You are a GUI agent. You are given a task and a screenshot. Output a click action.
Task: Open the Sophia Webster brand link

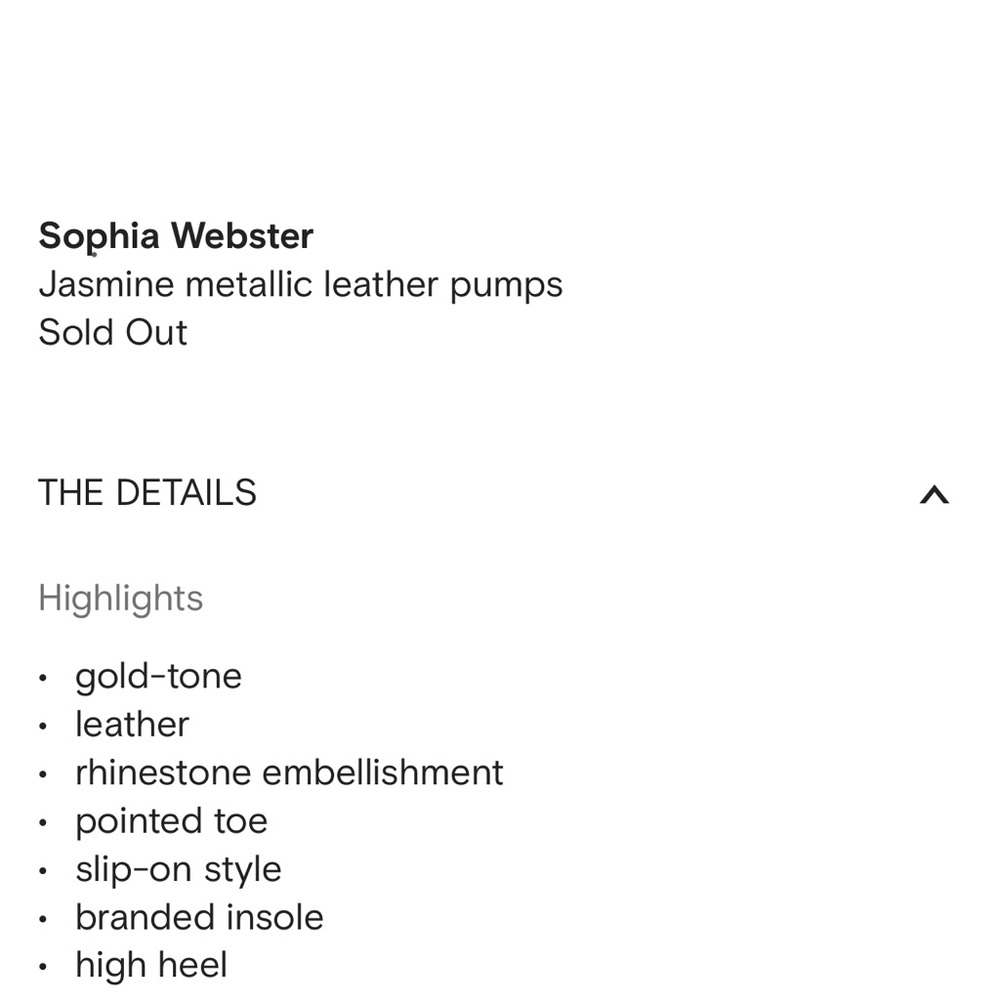176,237
